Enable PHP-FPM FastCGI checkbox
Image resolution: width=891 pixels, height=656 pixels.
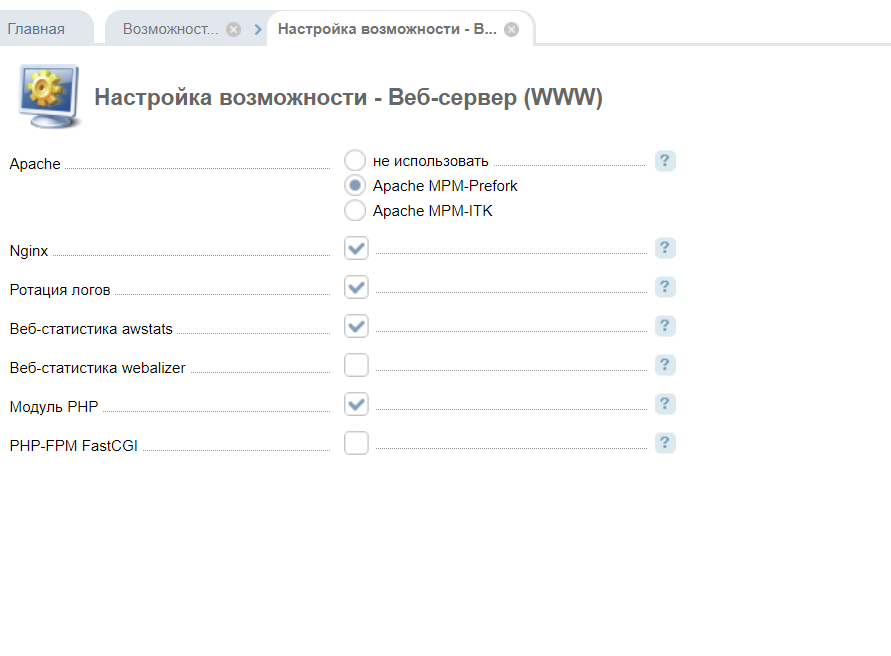(x=356, y=443)
